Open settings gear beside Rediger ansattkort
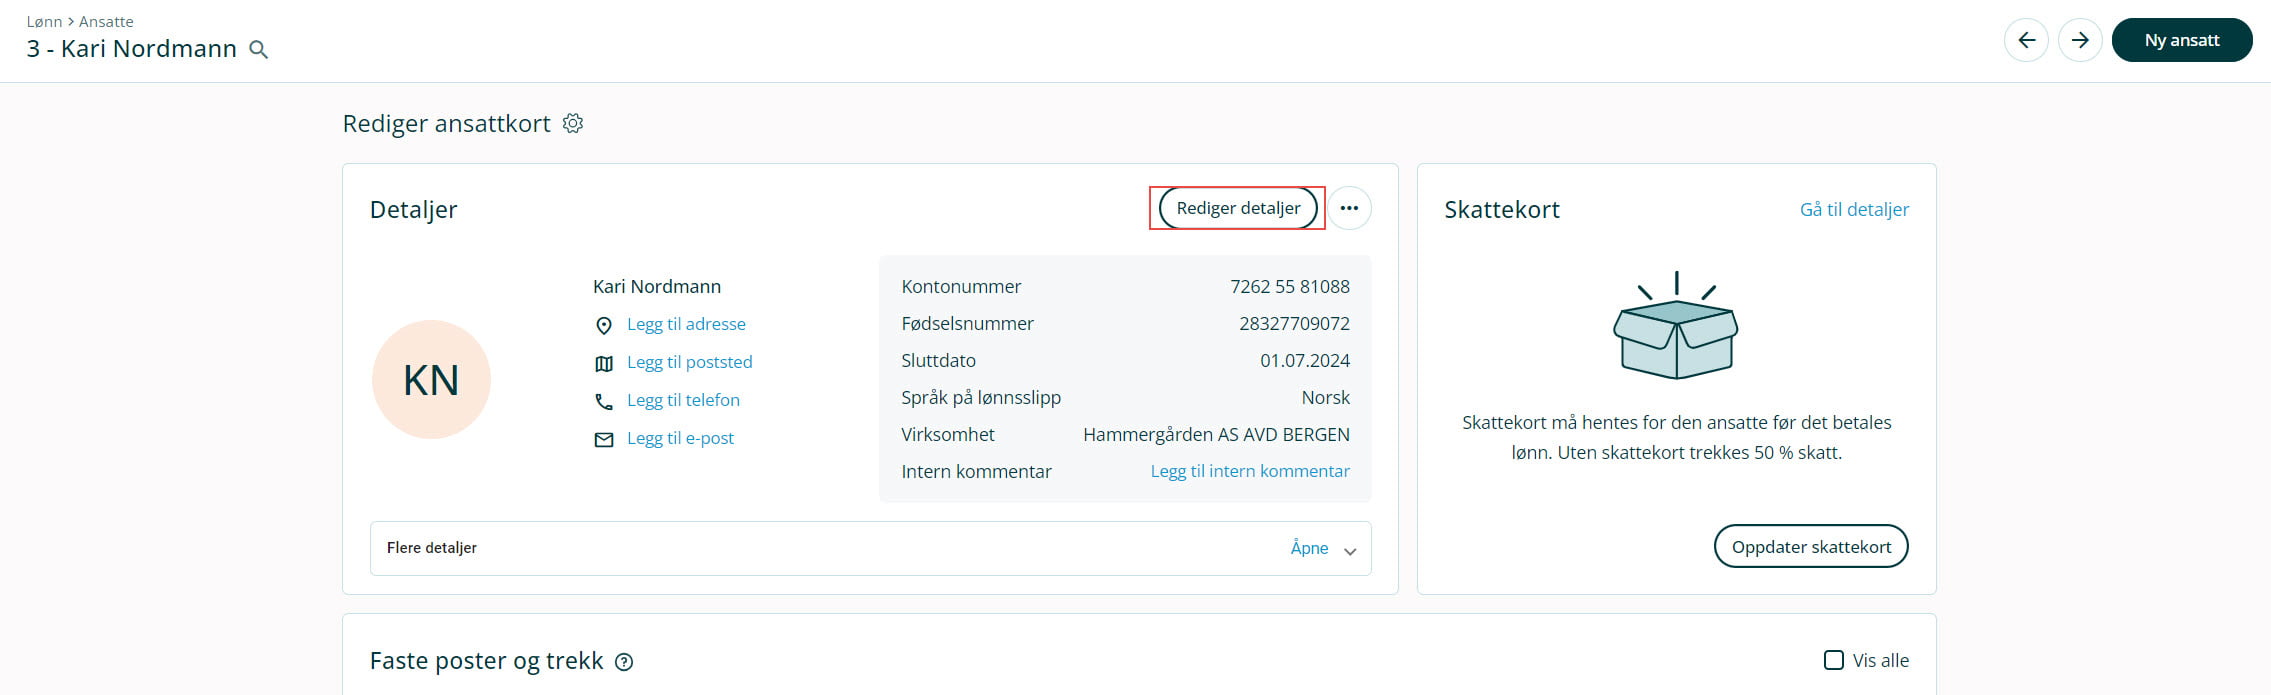This screenshot has height=695, width=2271. (x=573, y=123)
